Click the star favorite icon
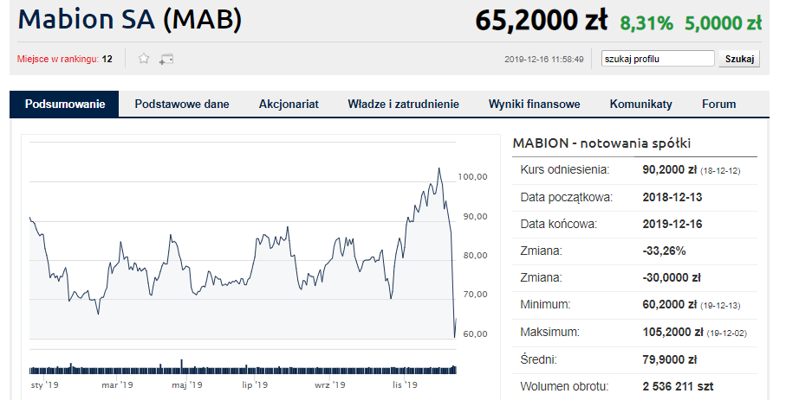This screenshot has height=400, width=786. pos(144,59)
